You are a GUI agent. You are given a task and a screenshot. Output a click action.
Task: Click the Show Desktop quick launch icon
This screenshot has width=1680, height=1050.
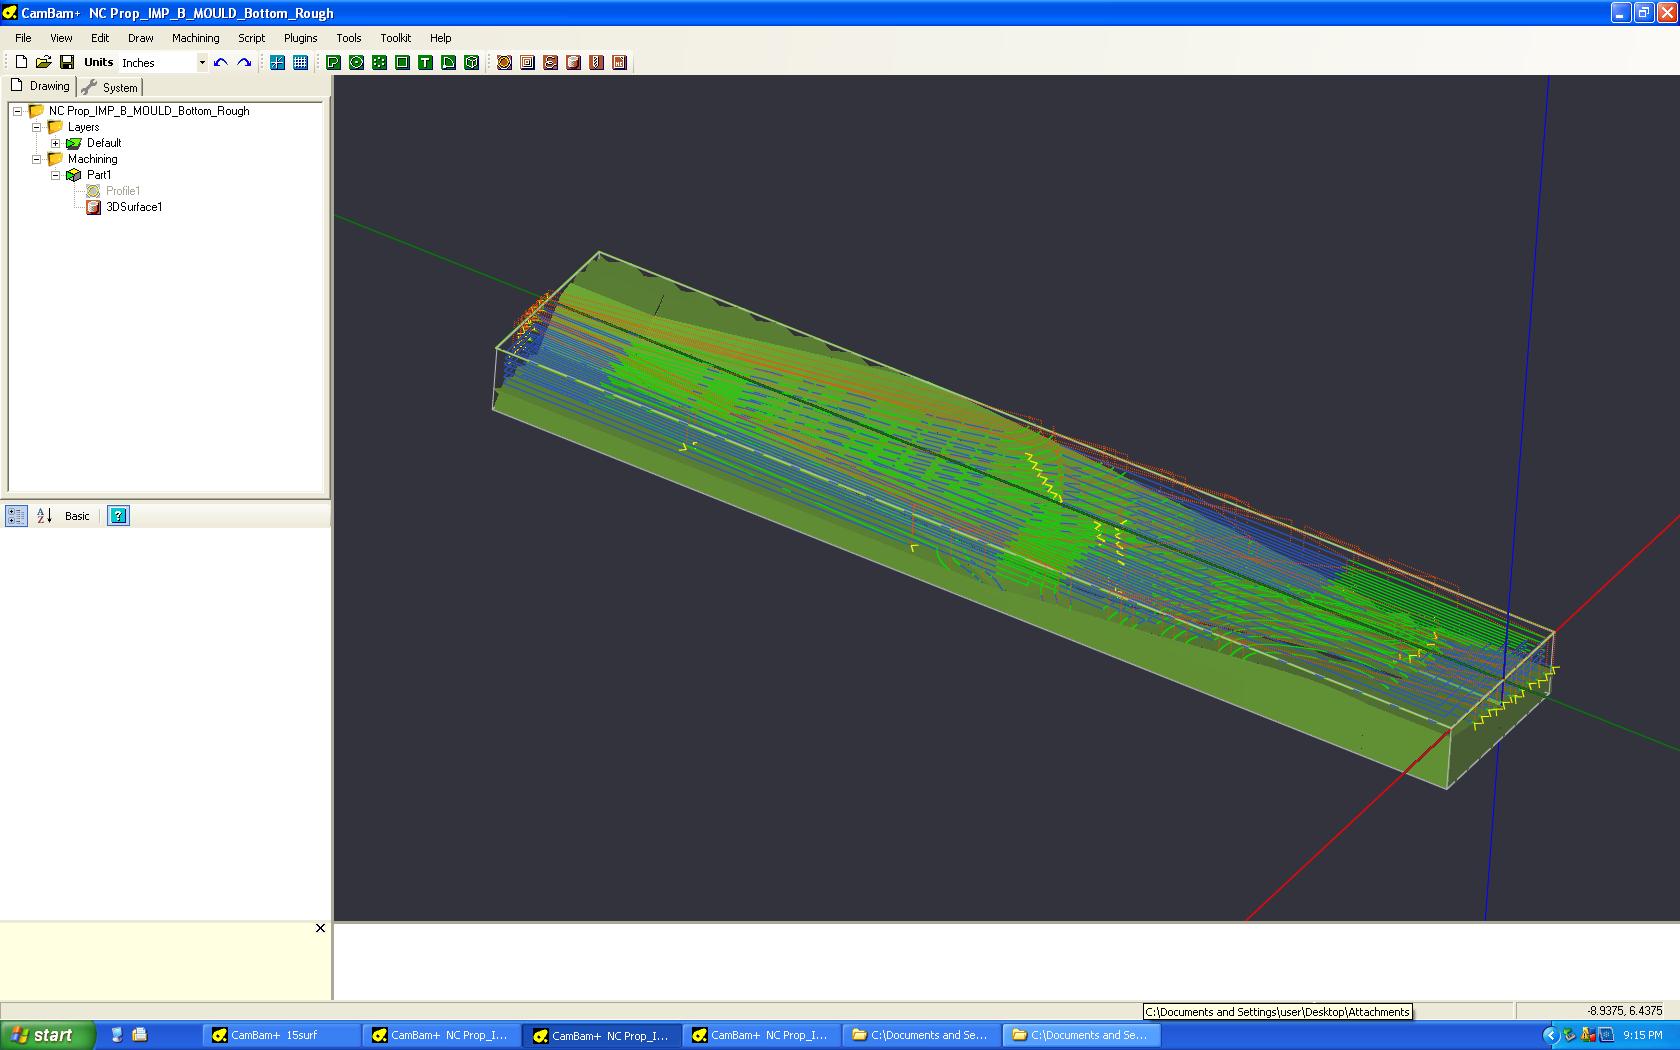pyautogui.click(x=117, y=1035)
